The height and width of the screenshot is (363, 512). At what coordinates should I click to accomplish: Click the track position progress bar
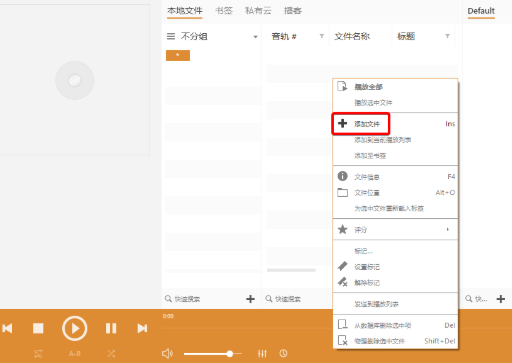coord(247,328)
